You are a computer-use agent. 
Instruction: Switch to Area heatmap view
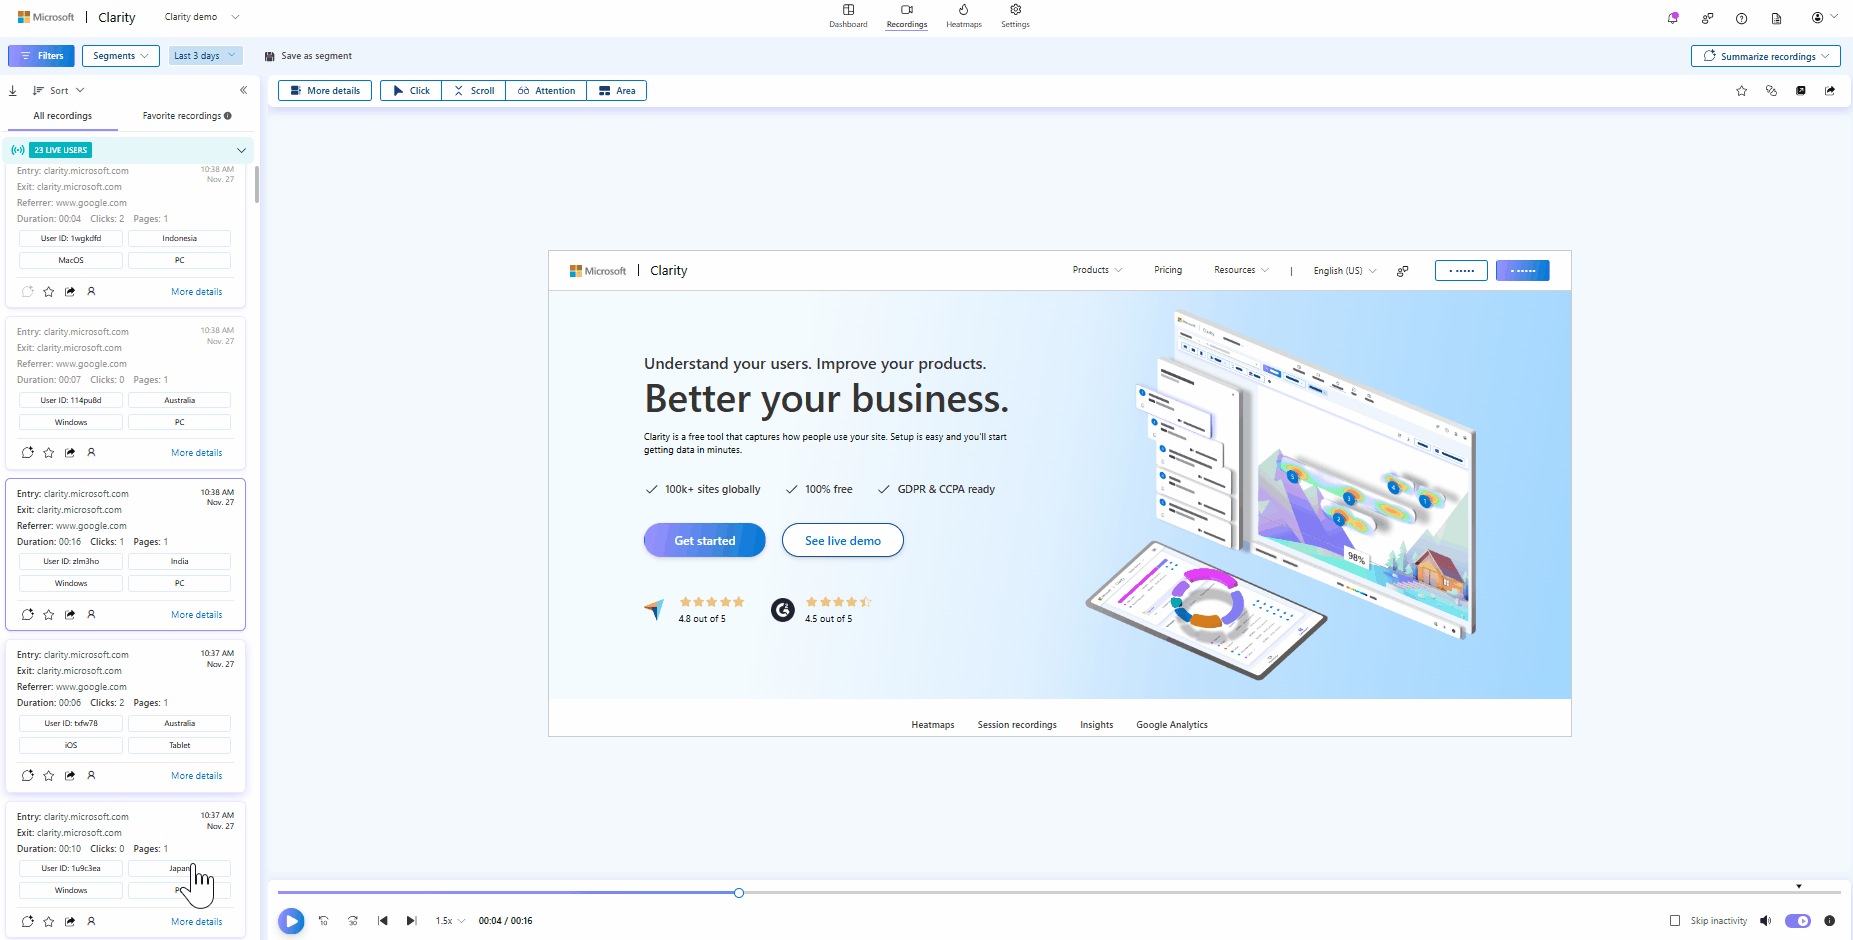(x=617, y=91)
